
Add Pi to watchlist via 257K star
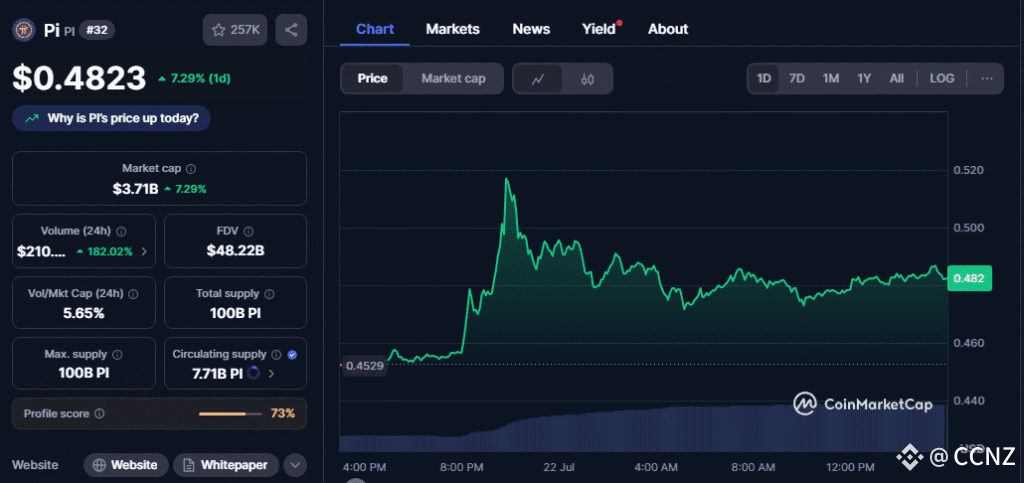coord(235,30)
